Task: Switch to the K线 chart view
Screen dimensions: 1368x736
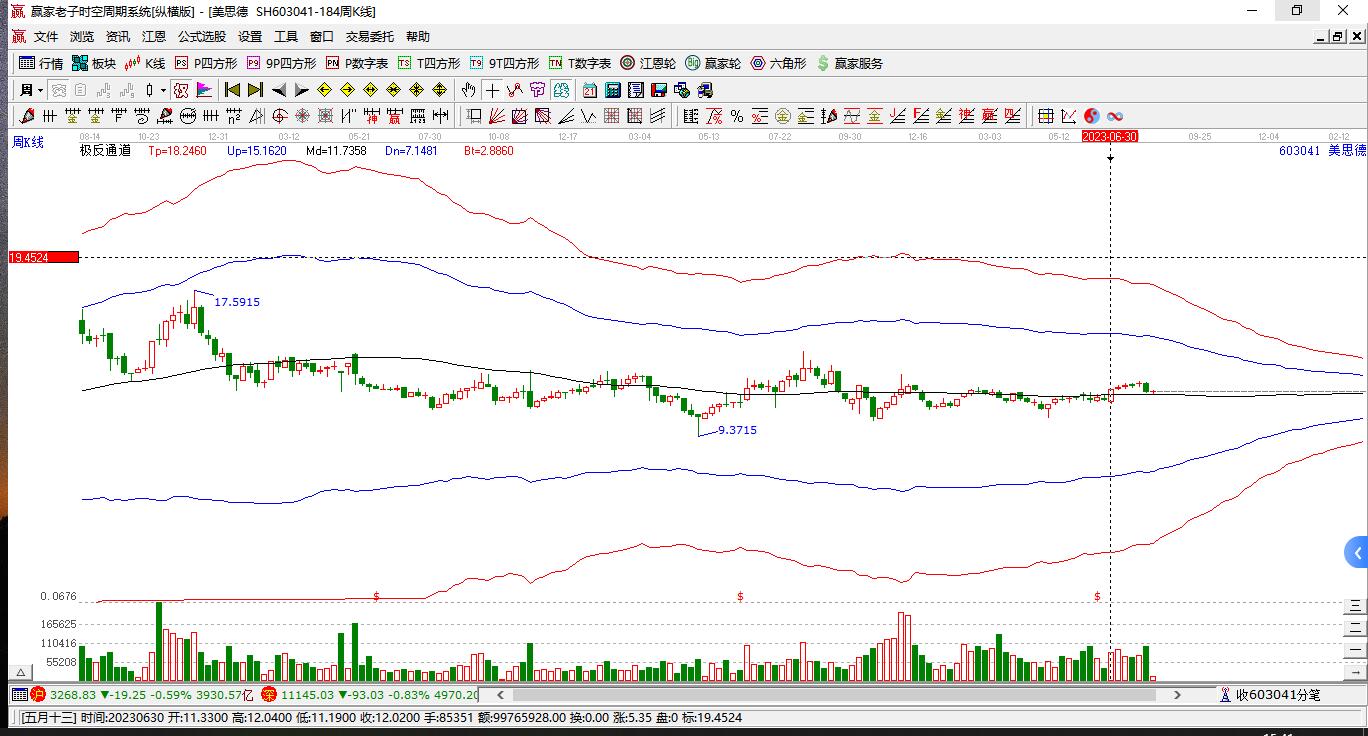Action: click(x=145, y=63)
